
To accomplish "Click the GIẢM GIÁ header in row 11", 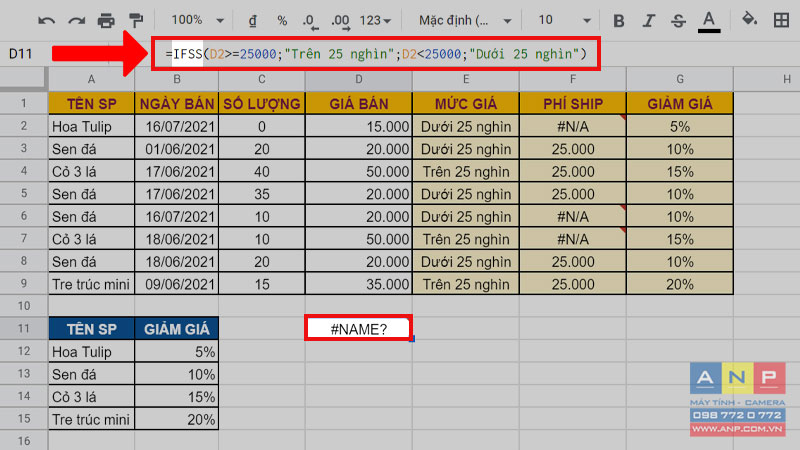I will pyautogui.click(x=177, y=329).
